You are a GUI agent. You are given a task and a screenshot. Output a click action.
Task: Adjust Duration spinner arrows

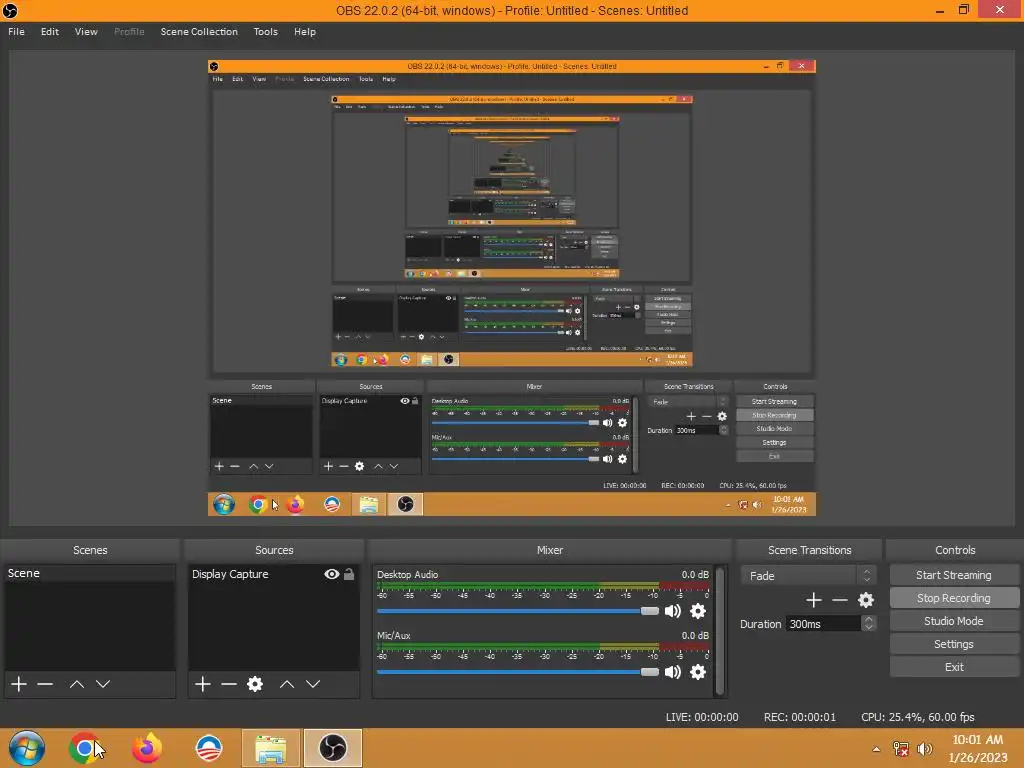[869, 624]
